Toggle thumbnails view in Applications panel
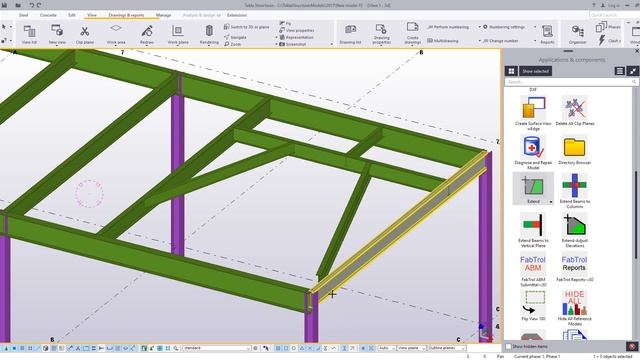640x360 pixels. 511,71
